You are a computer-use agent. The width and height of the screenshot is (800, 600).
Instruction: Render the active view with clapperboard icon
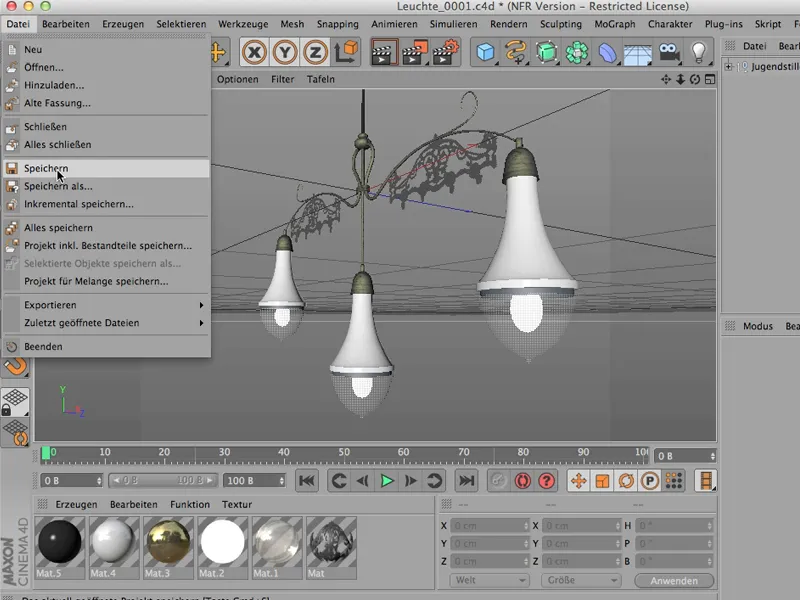click(384, 52)
